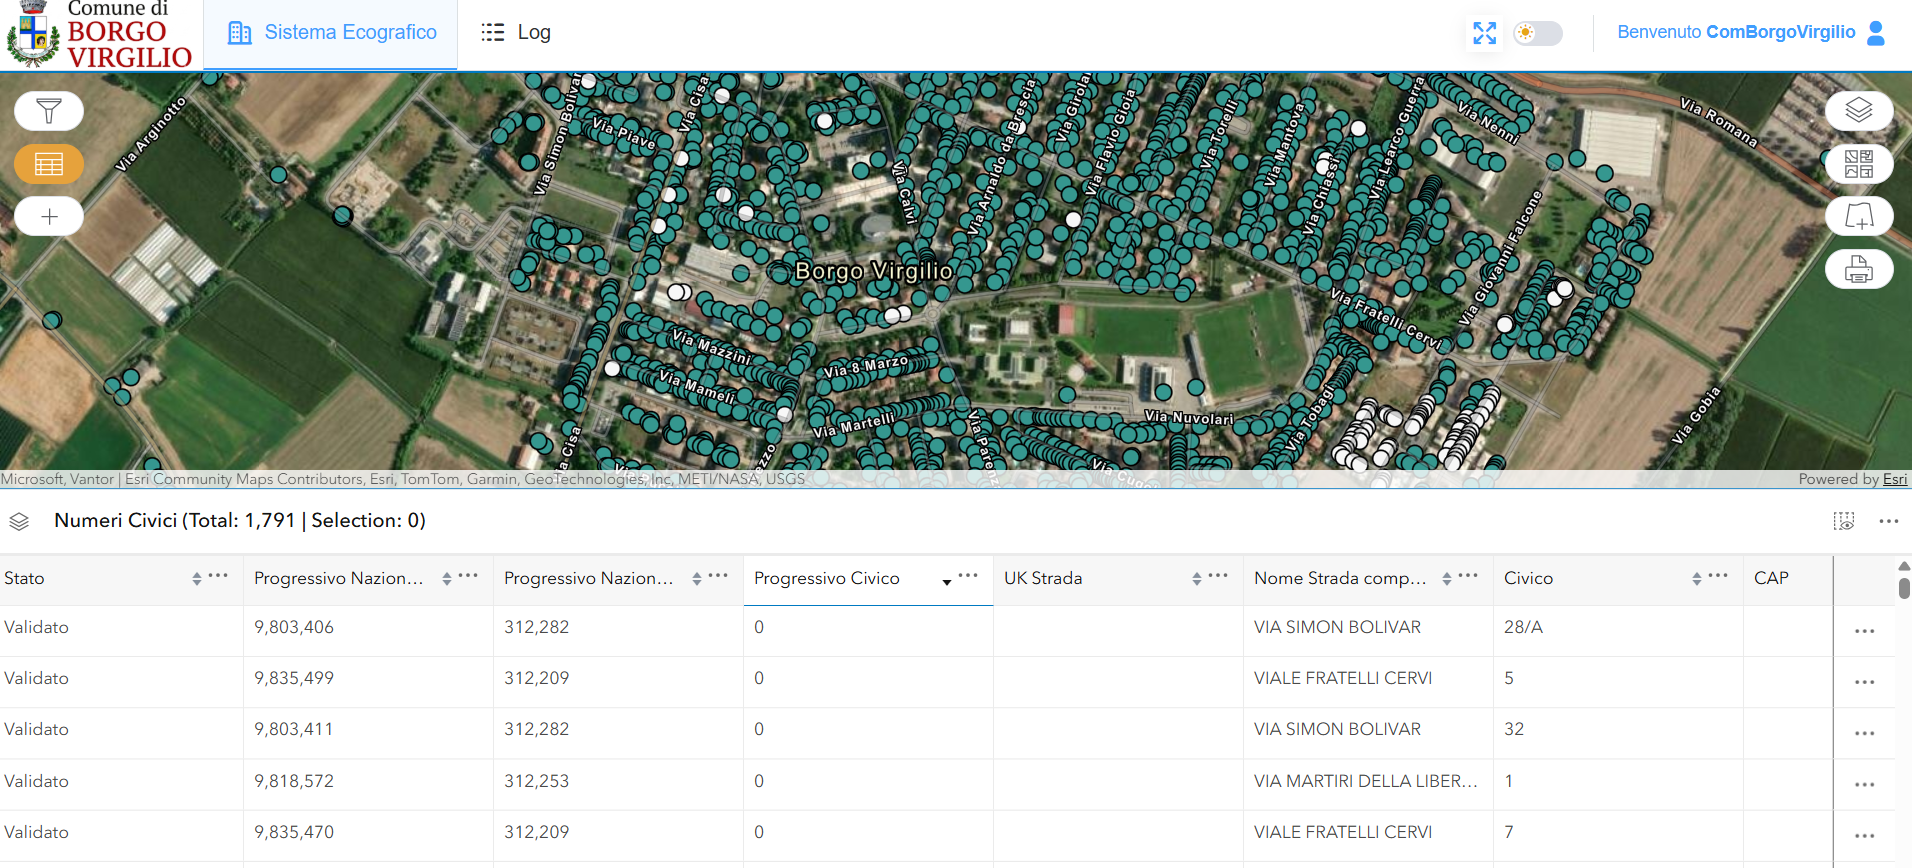This screenshot has height=868, width=1912.
Task: Toggle show selected records icon
Action: [1844, 521]
